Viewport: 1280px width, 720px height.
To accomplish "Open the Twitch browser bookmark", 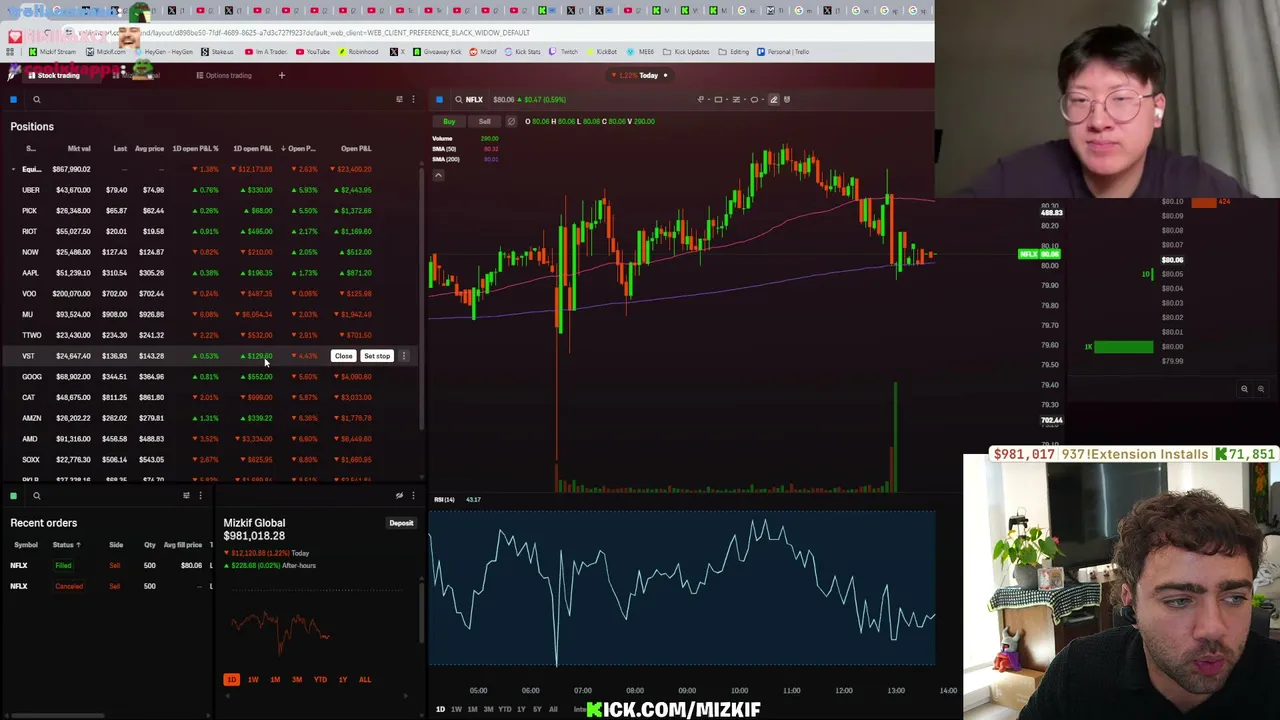I will coord(564,52).
